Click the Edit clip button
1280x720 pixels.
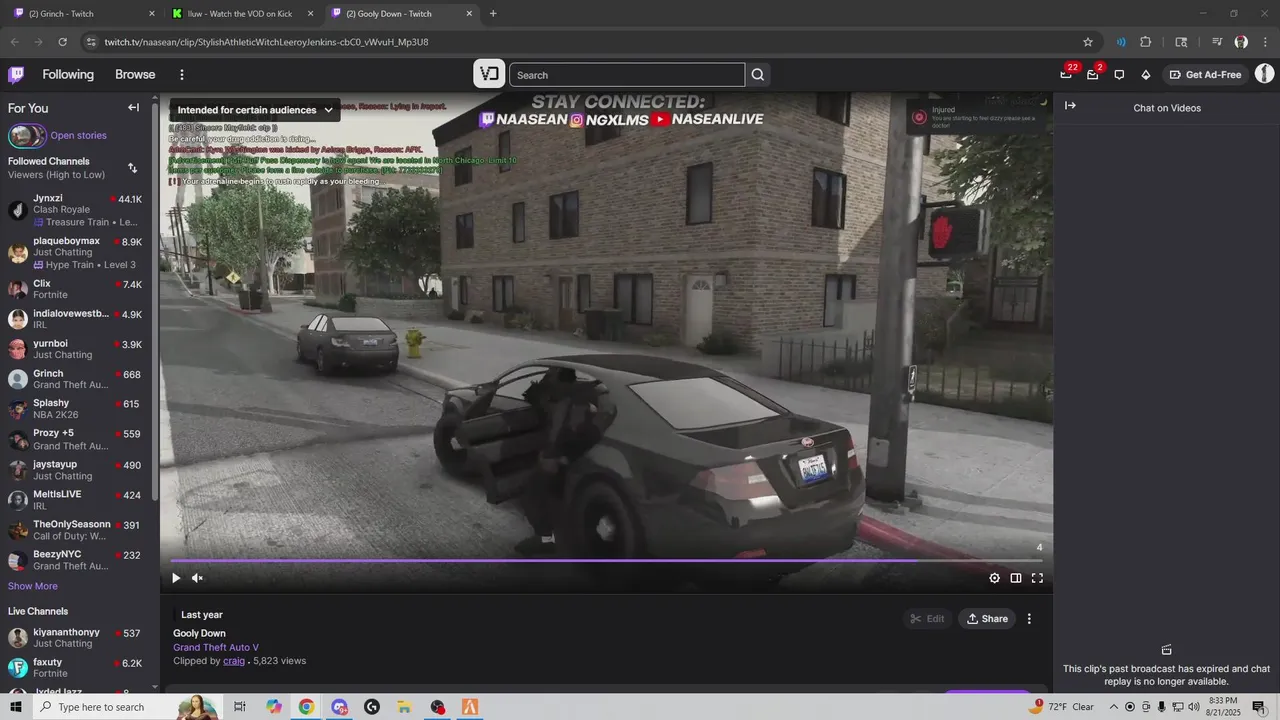927,619
